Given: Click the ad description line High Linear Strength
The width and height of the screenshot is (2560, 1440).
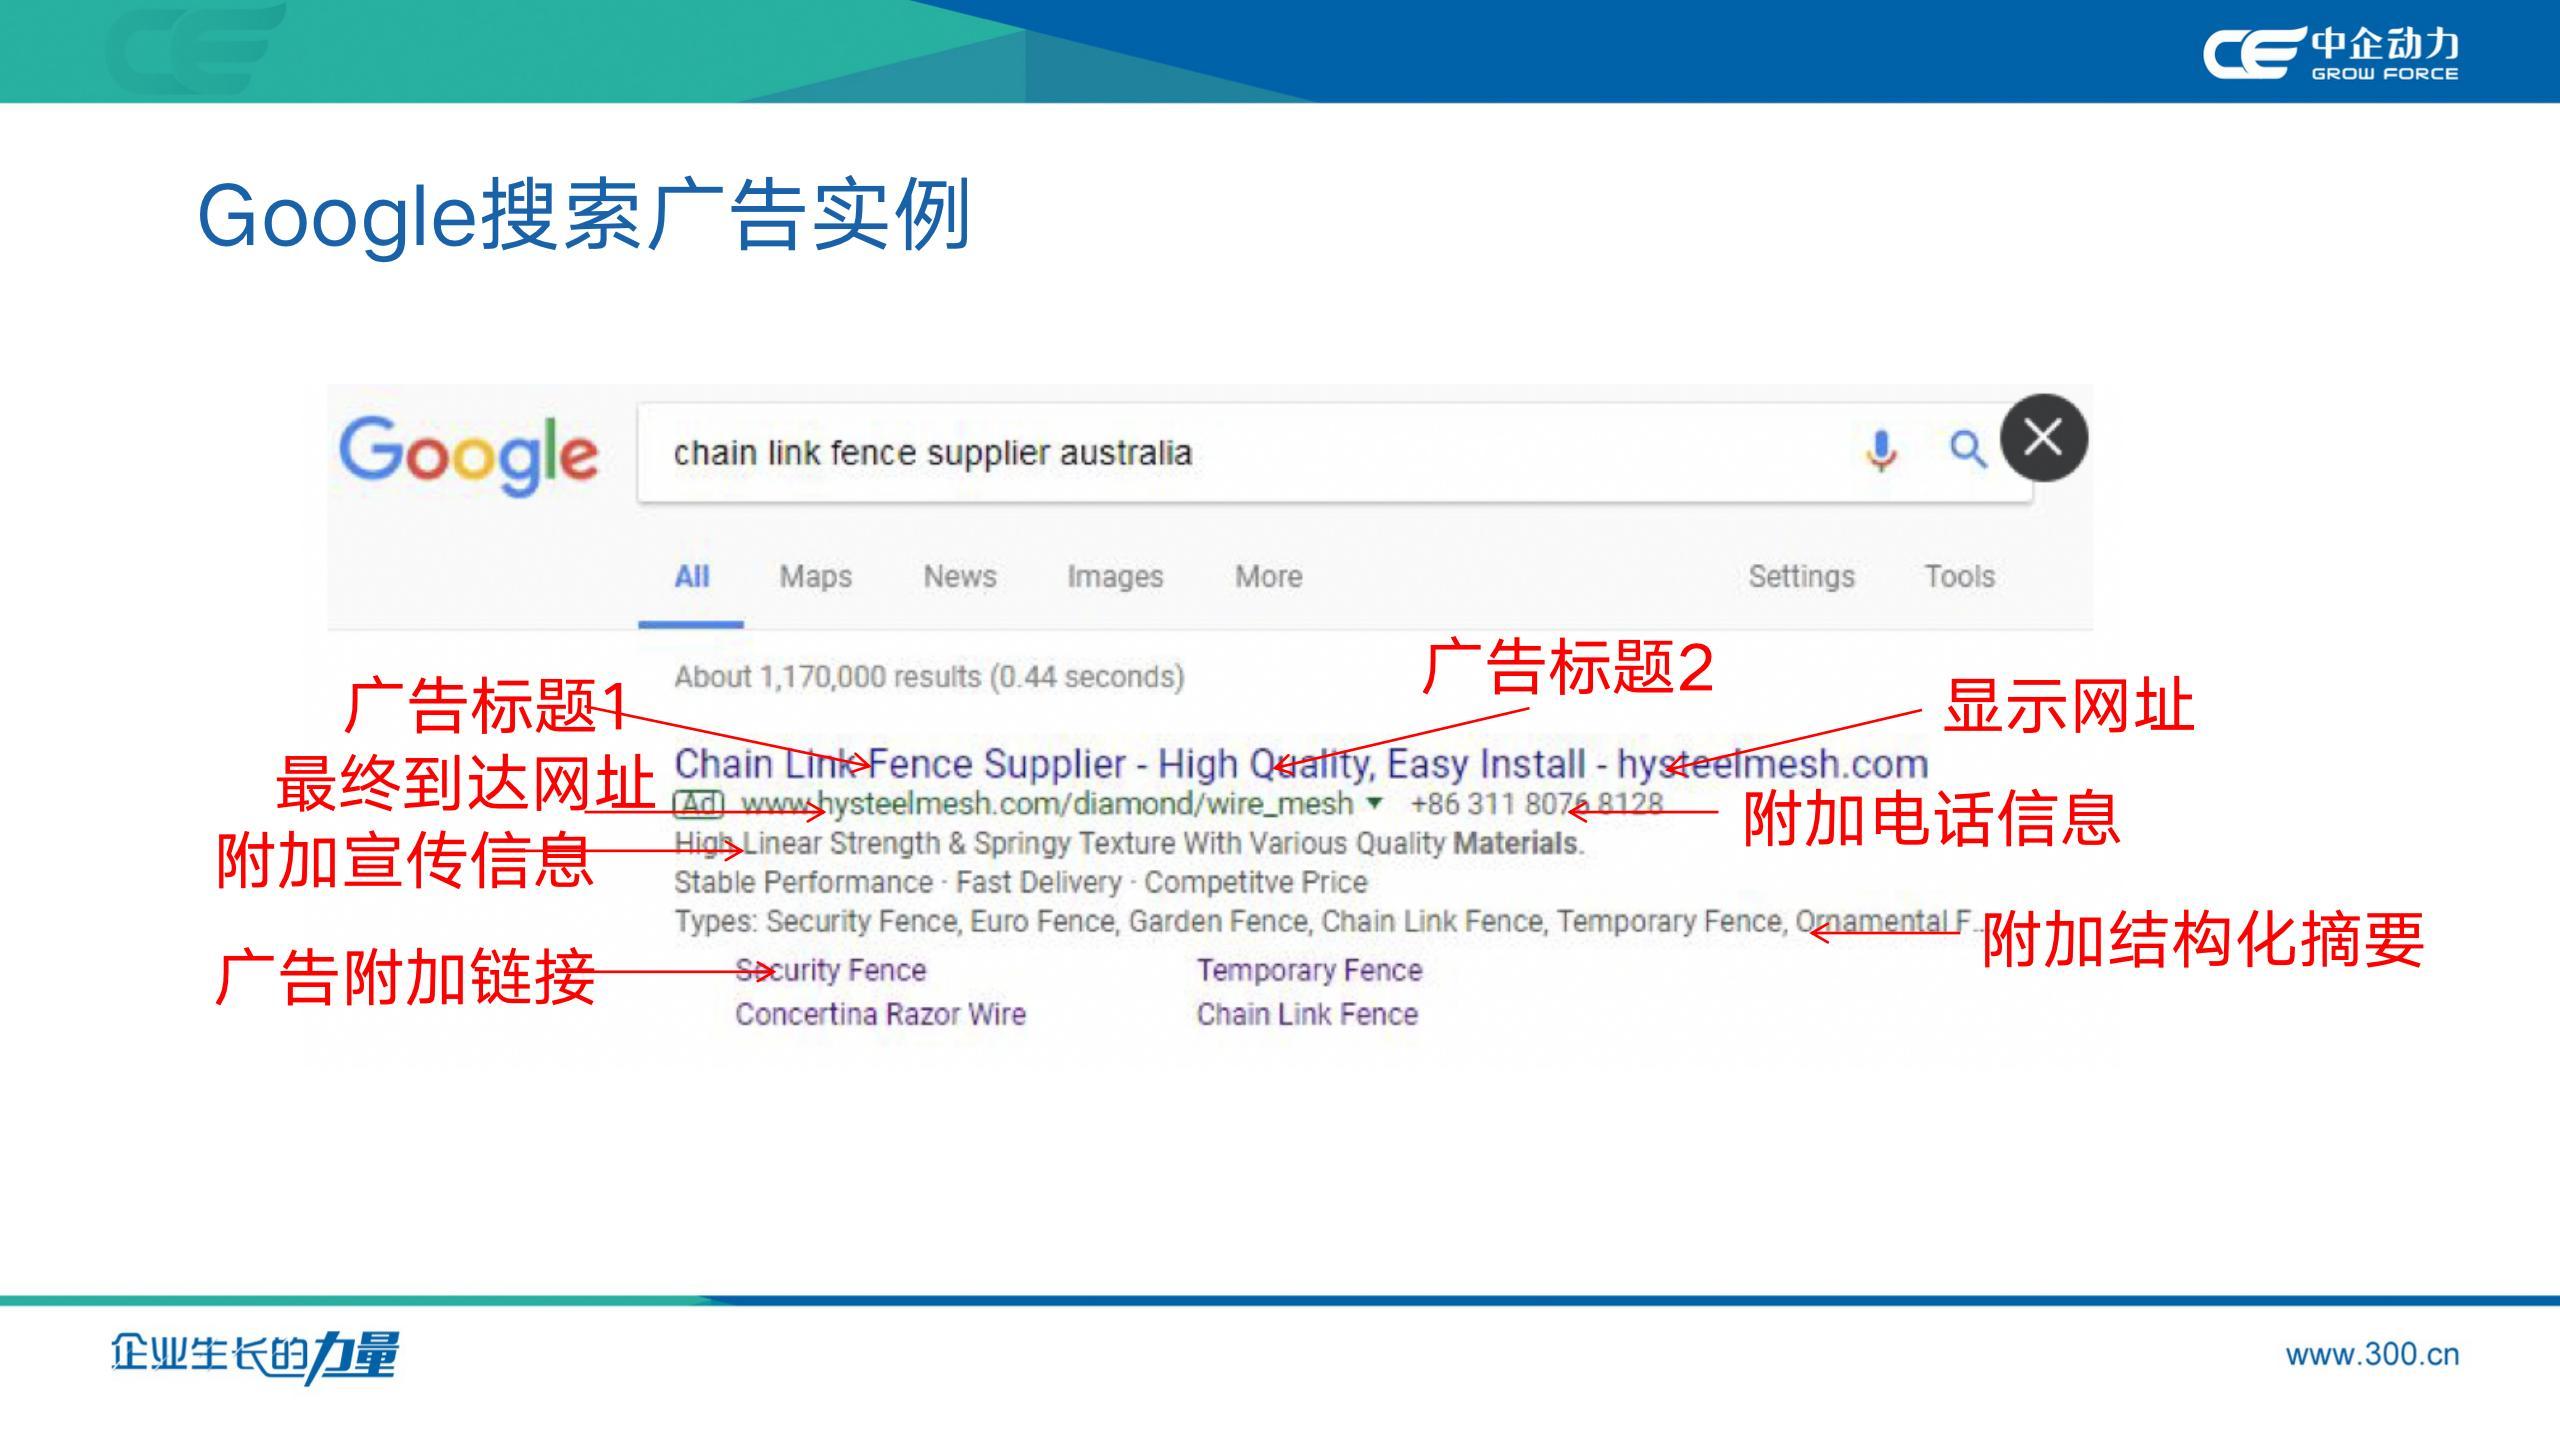Looking at the screenshot, I should 1130,844.
